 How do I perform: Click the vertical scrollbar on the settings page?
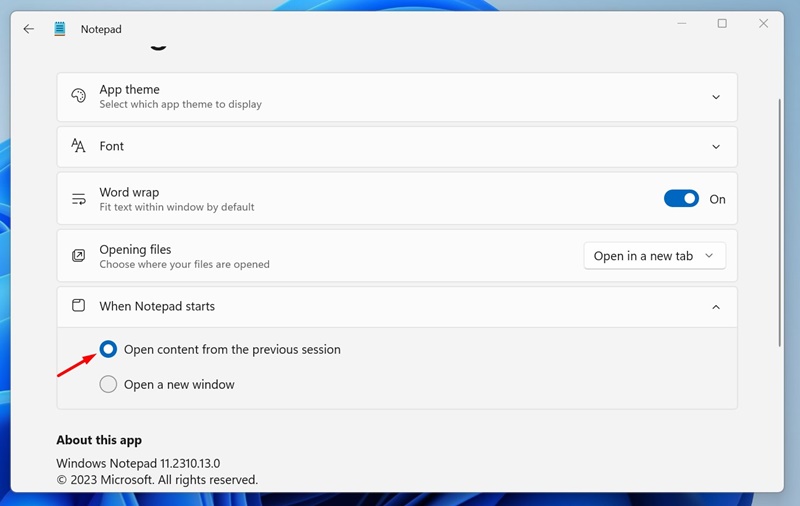pos(779,223)
